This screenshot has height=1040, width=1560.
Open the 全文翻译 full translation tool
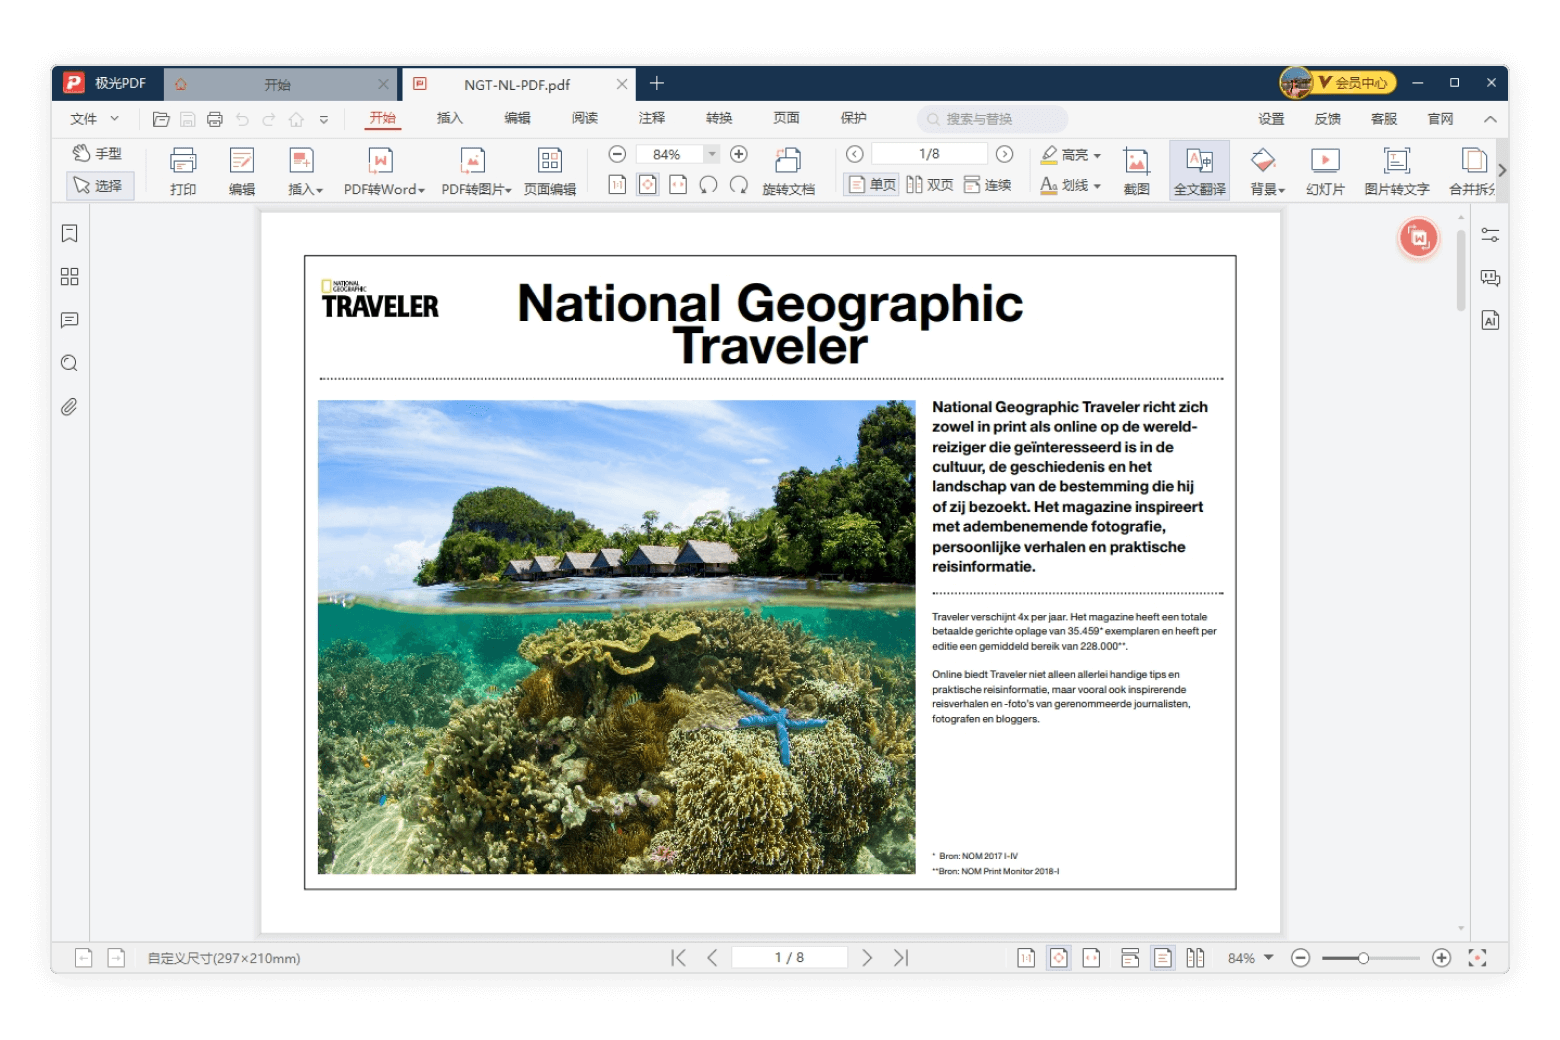pyautogui.click(x=1199, y=171)
